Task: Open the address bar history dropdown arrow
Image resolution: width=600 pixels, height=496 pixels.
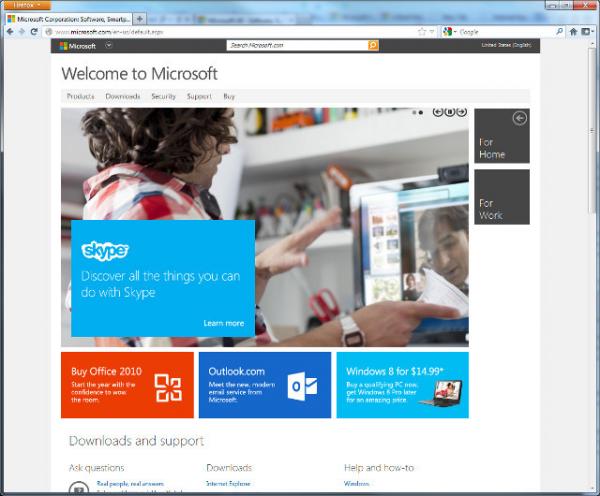Action: pos(432,32)
